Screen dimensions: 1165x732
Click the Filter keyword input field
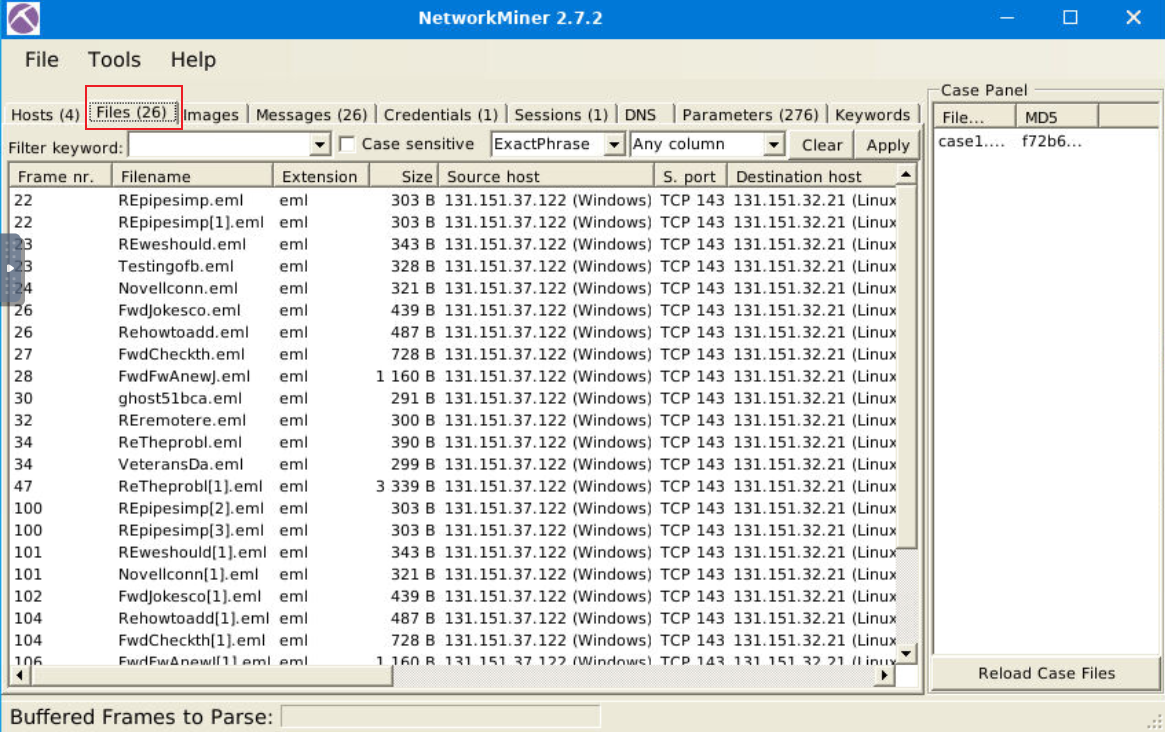[x=220, y=144]
